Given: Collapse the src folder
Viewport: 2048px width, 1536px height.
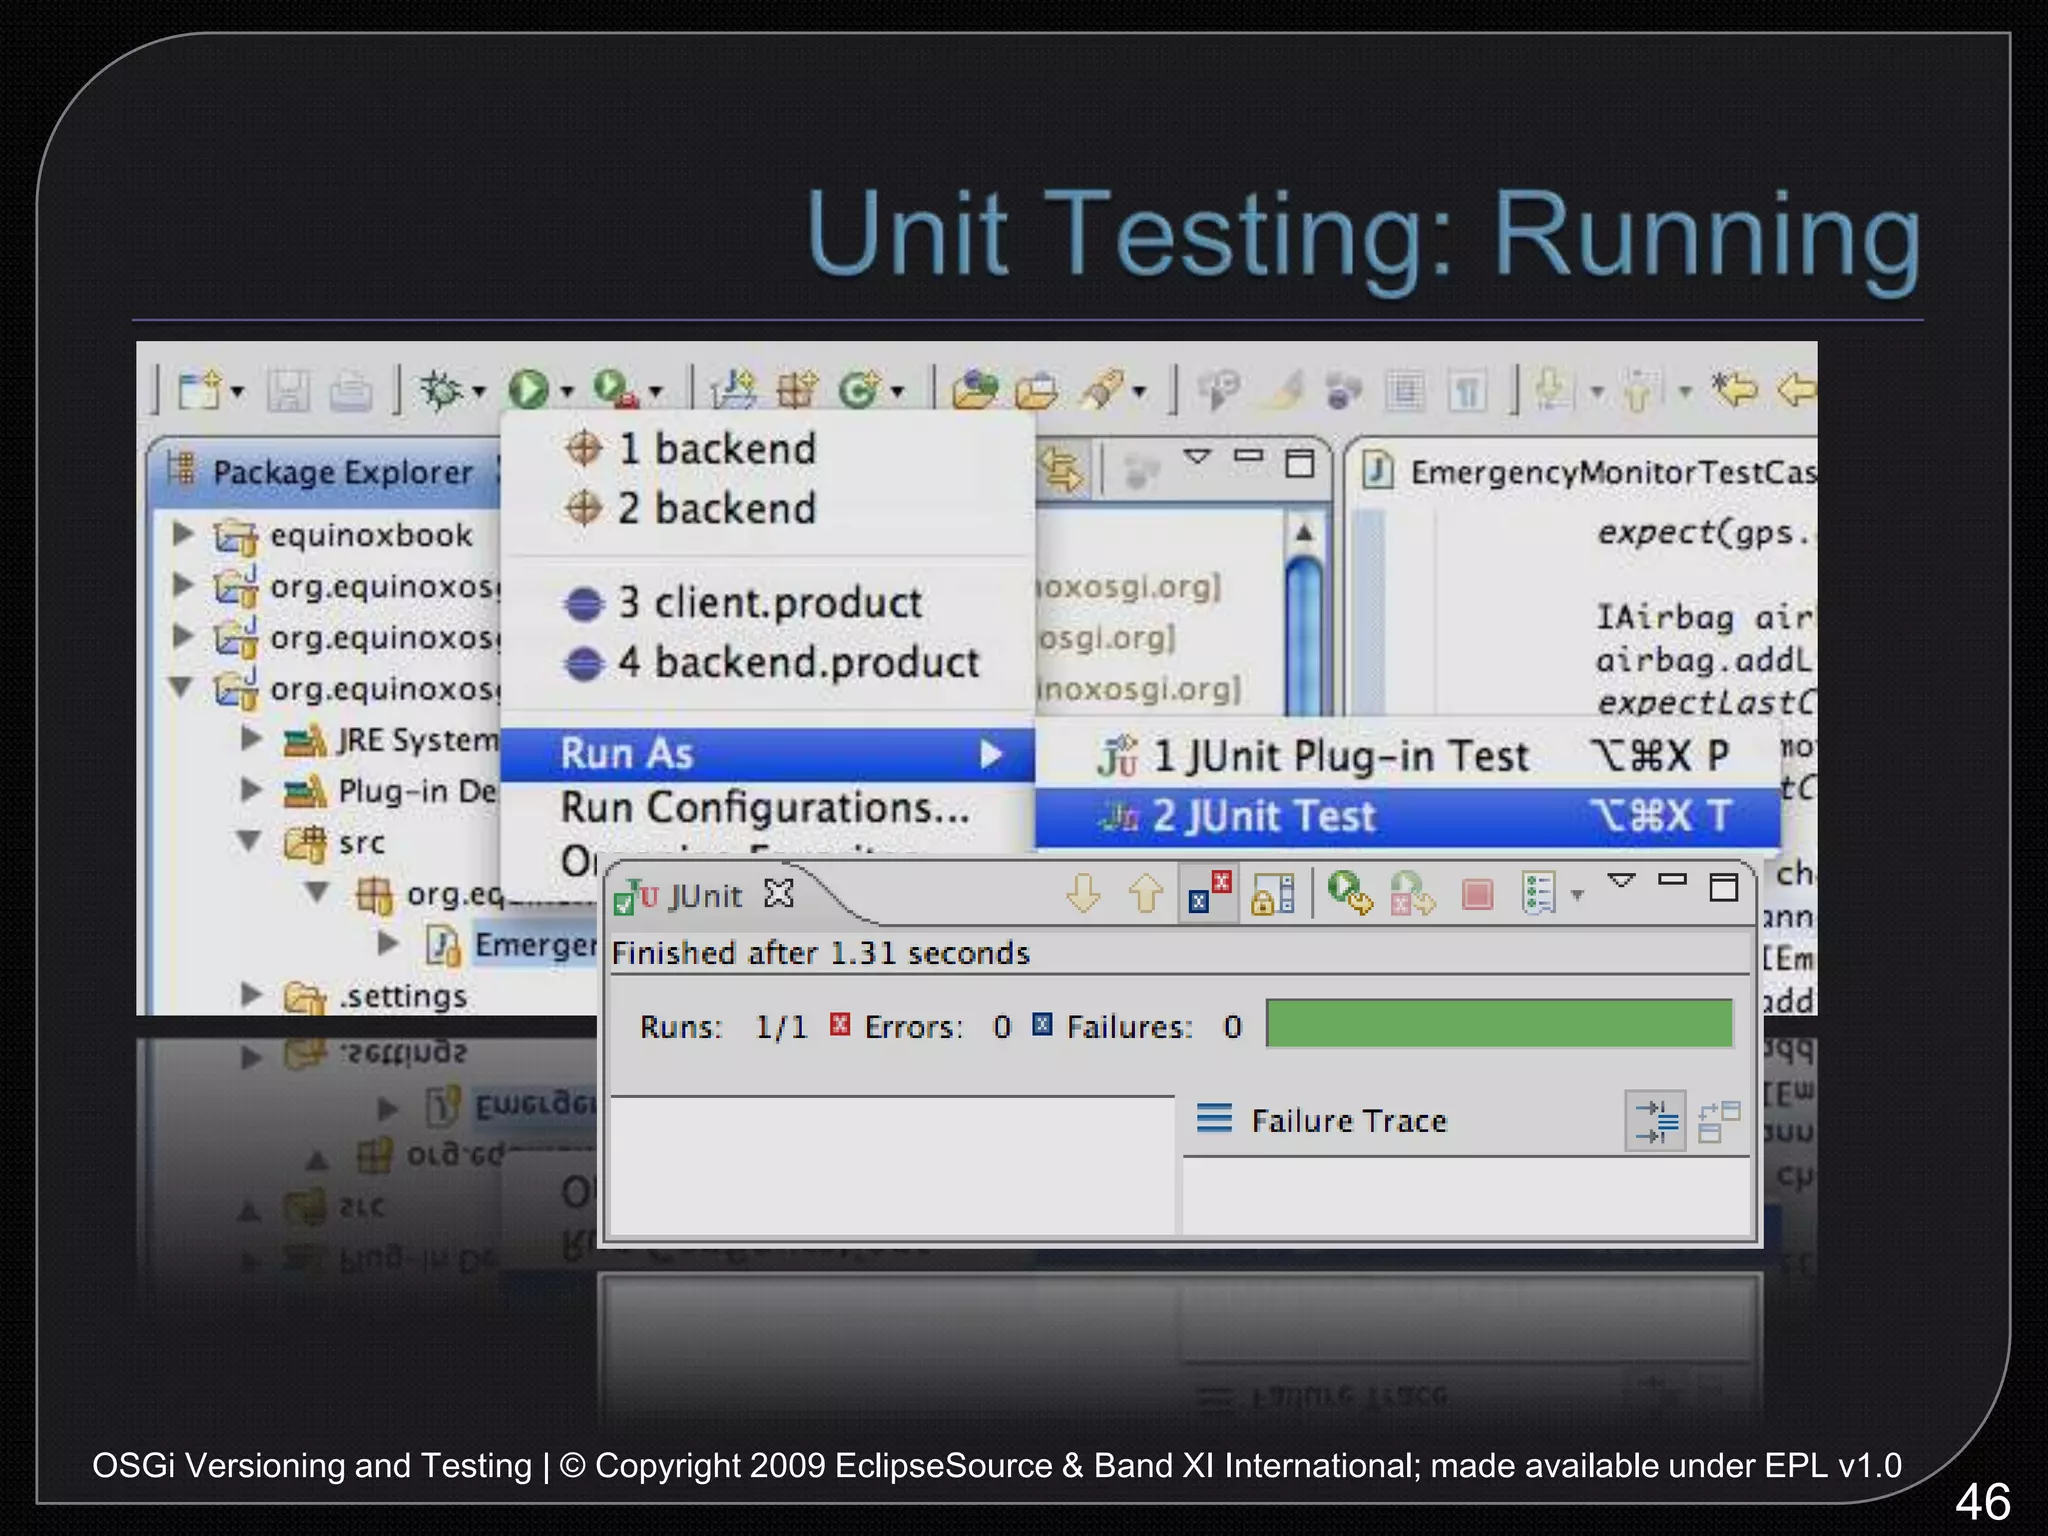Looking at the screenshot, I should tap(249, 841).
